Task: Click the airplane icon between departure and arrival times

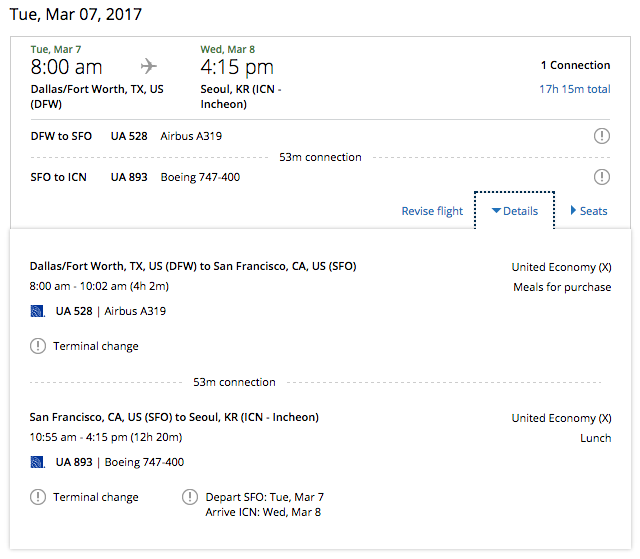Action: 149,66
